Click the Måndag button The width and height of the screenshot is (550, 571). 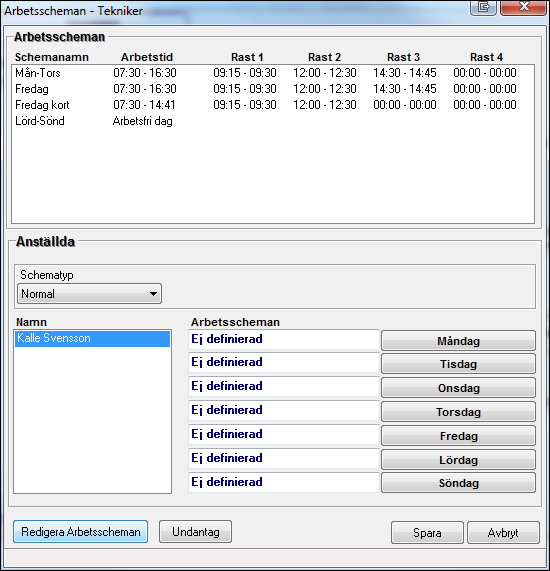(458, 341)
